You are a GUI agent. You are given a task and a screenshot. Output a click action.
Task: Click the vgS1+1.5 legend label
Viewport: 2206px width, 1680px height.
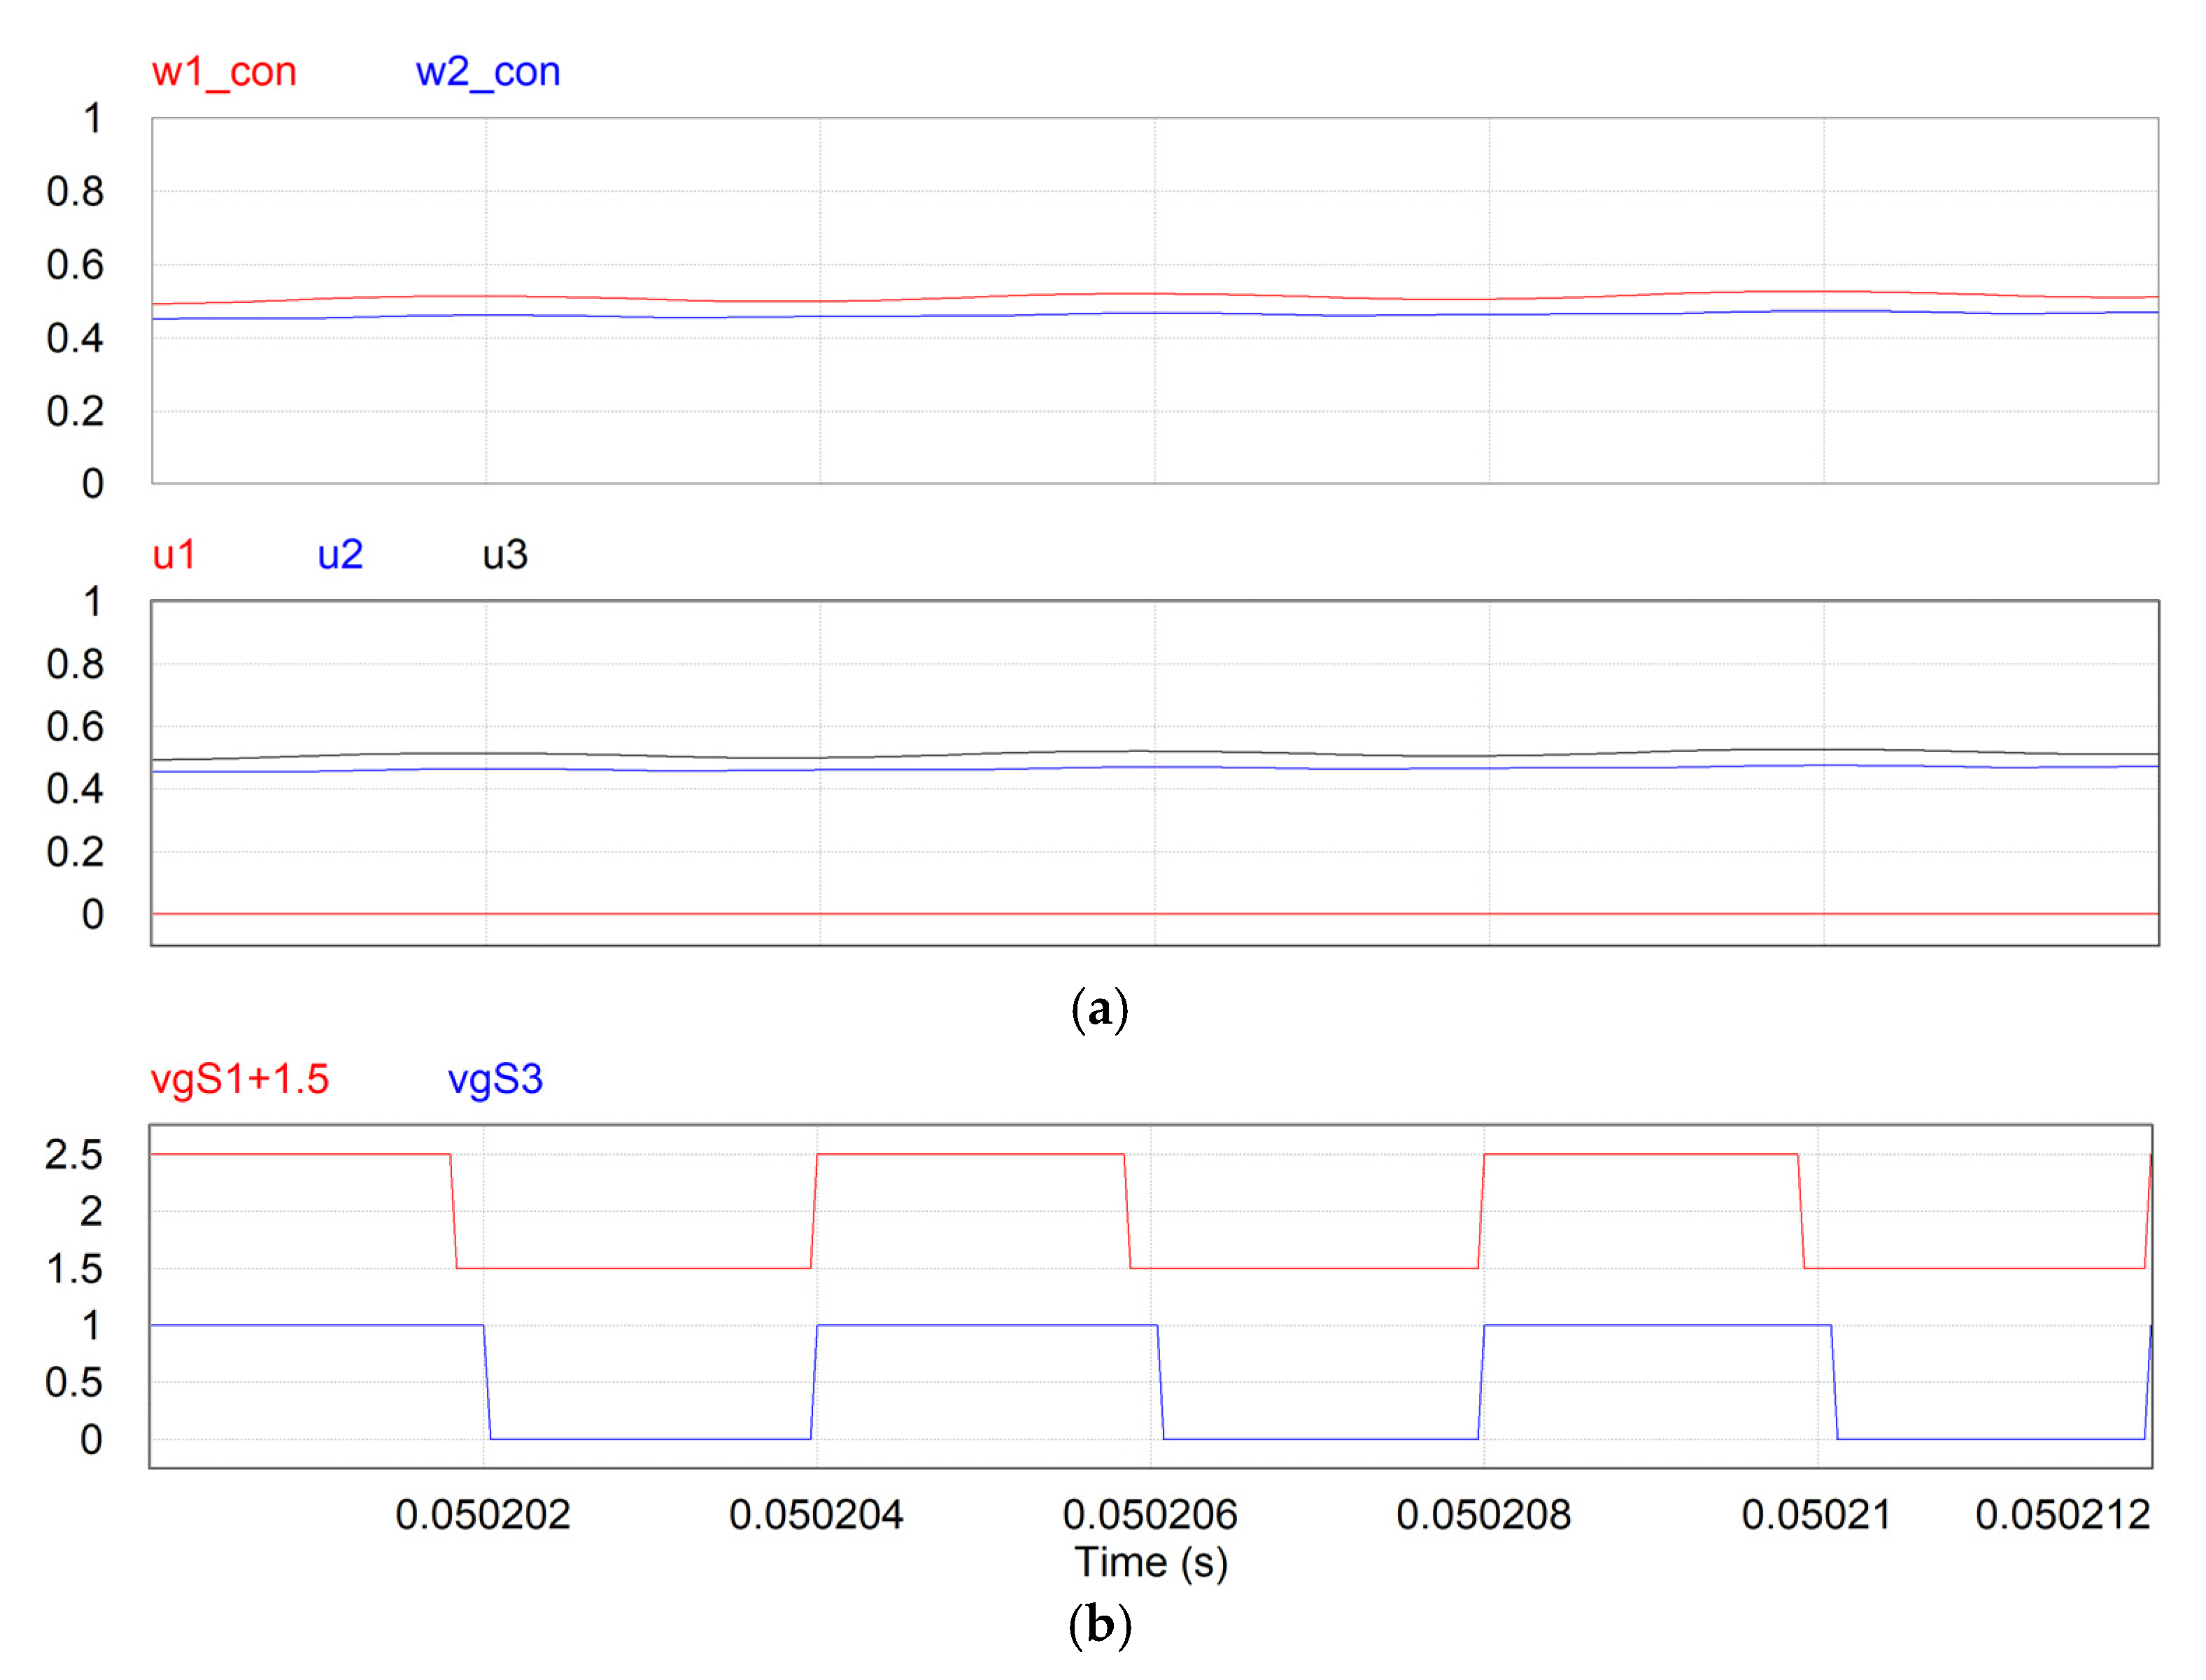point(239,1079)
